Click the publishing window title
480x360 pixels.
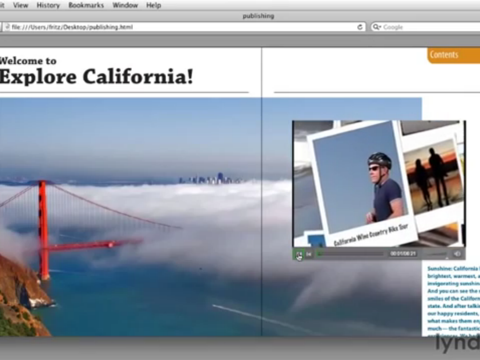tap(258, 16)
